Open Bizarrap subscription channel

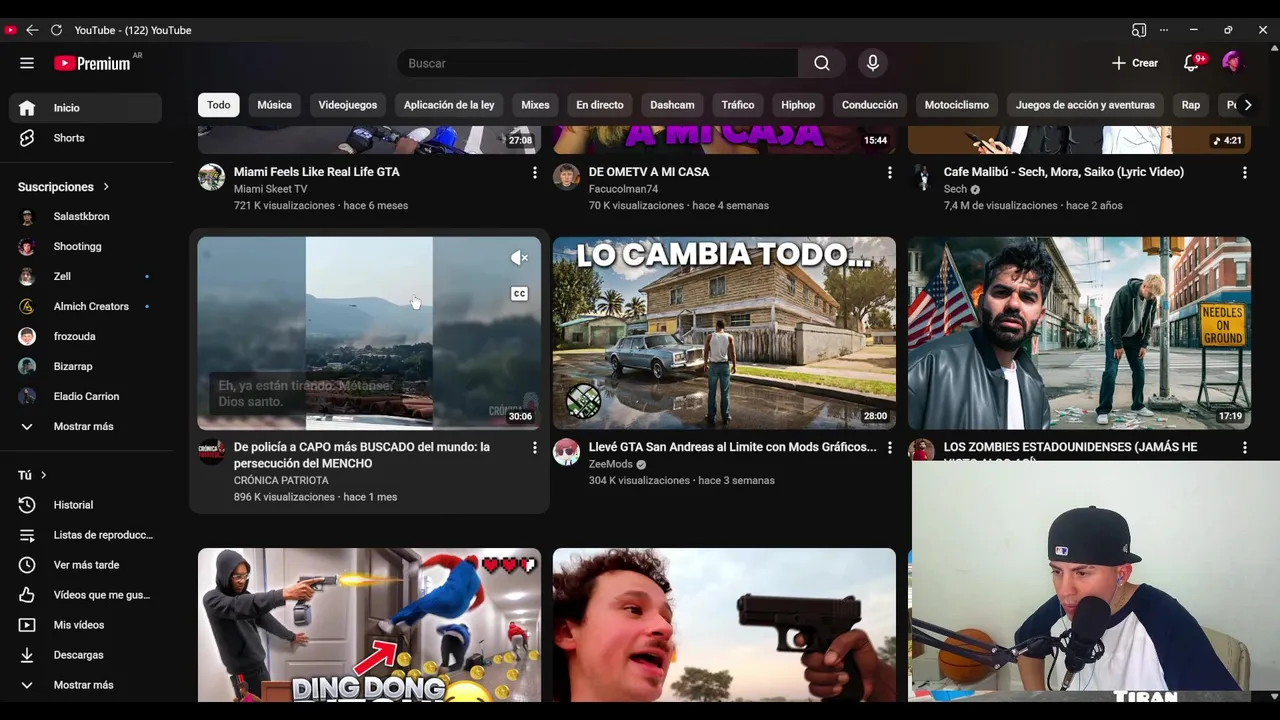point(85,367)
